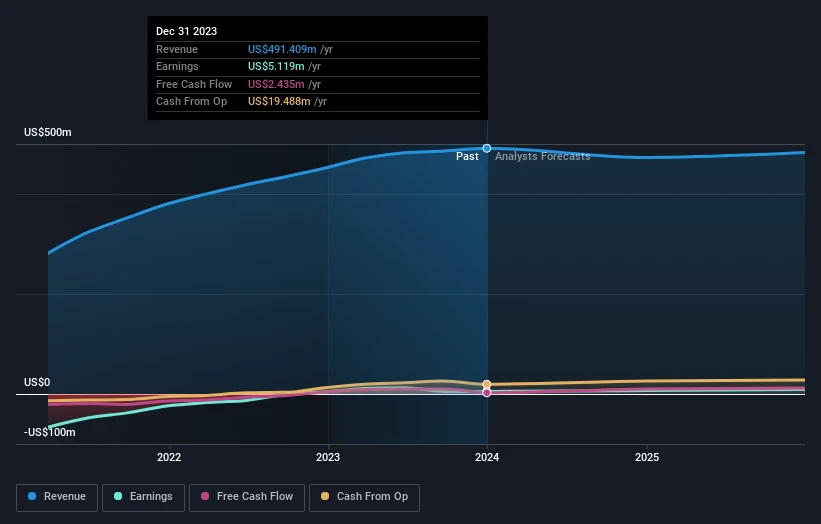Image resolution: width=821 pixels, height=524 pixels.
Task: Click the Past label on chart
Action: (x=467, y=157)
